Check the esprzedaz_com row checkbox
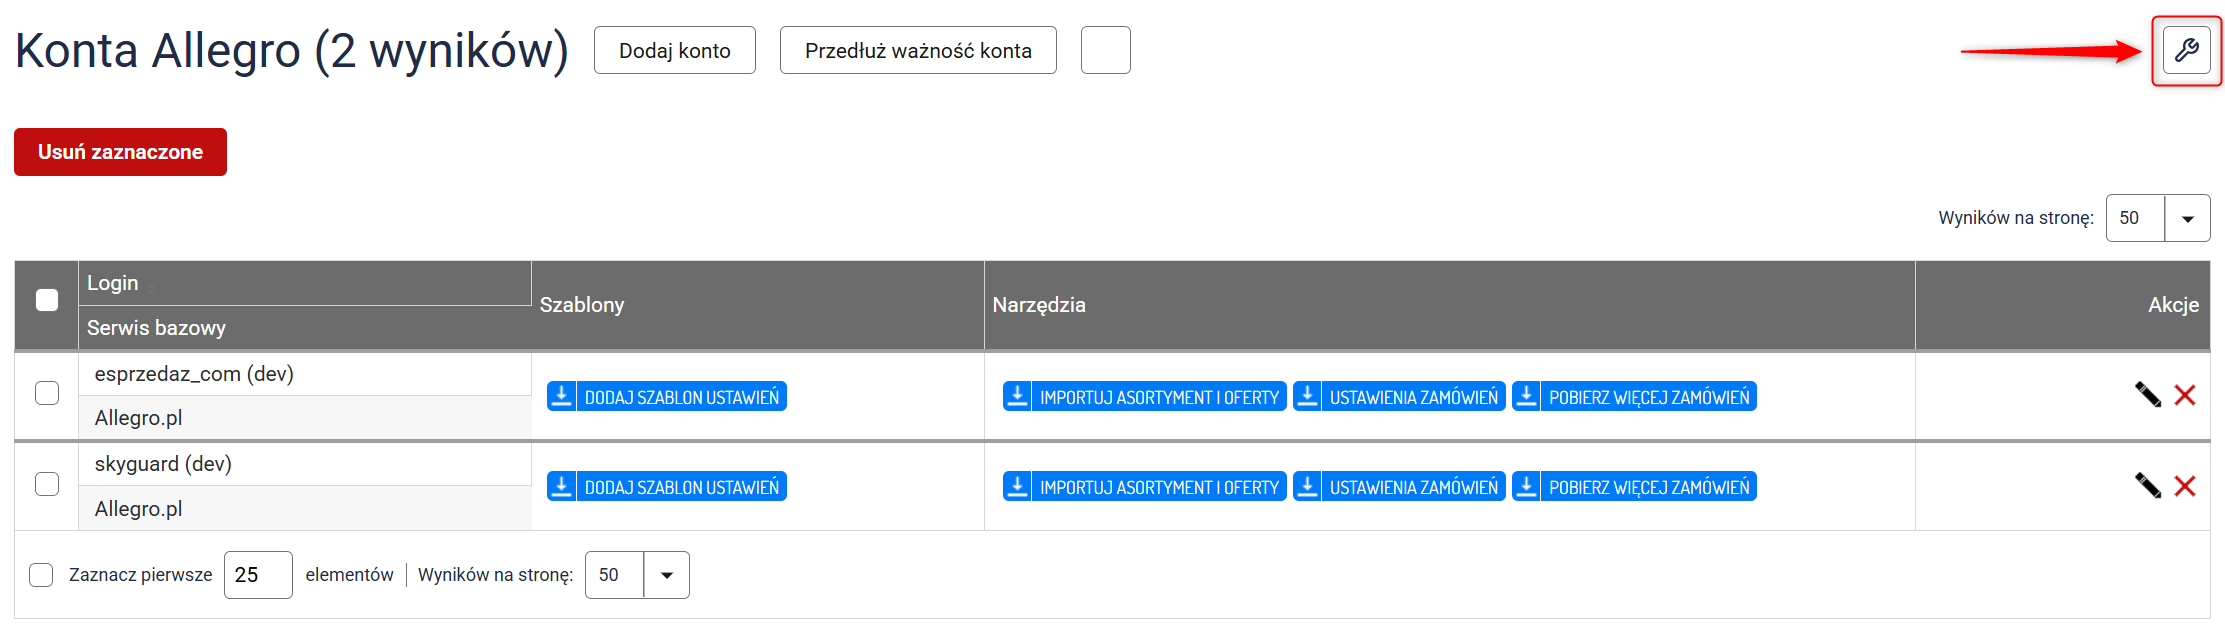The height and width of the screenshot is (633, 2225). point(47,393)
